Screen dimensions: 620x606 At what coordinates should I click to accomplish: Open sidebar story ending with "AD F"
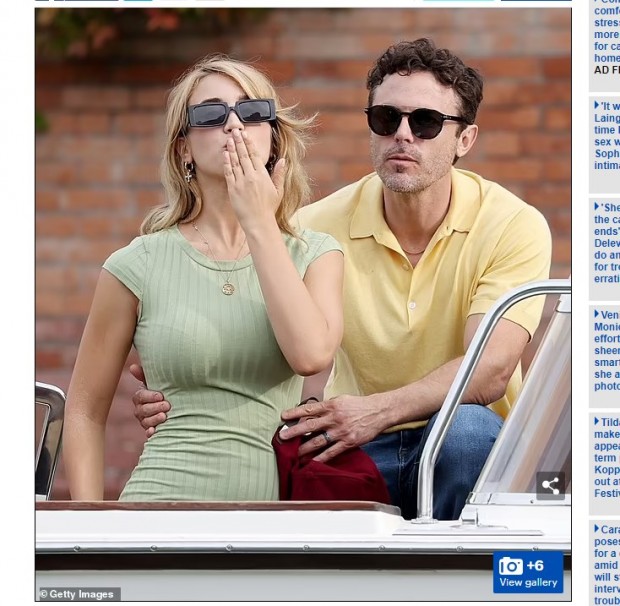coord(607,38)
